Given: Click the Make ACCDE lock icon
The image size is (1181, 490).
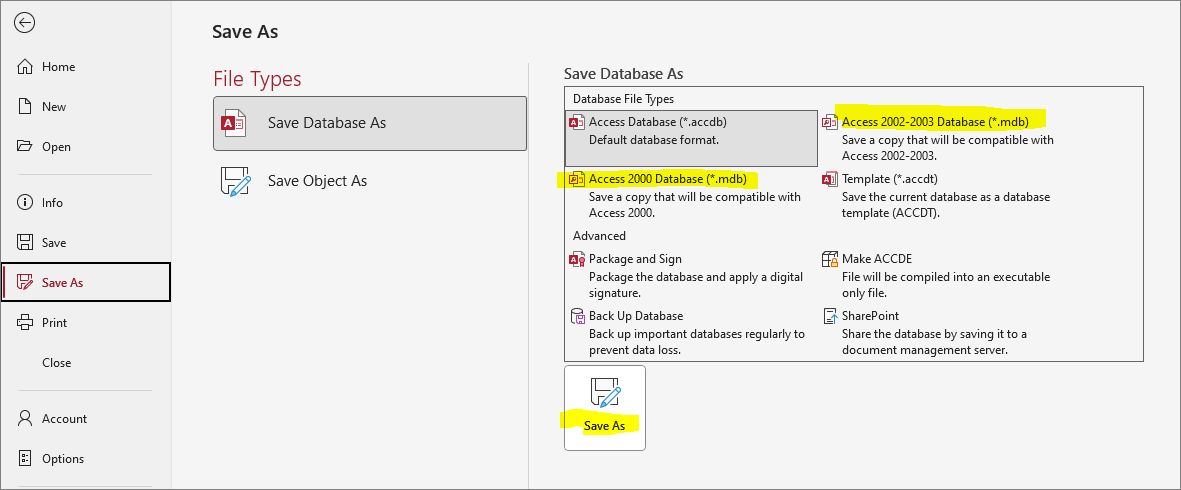Looking at the screenshot, I should coord(830,260).
